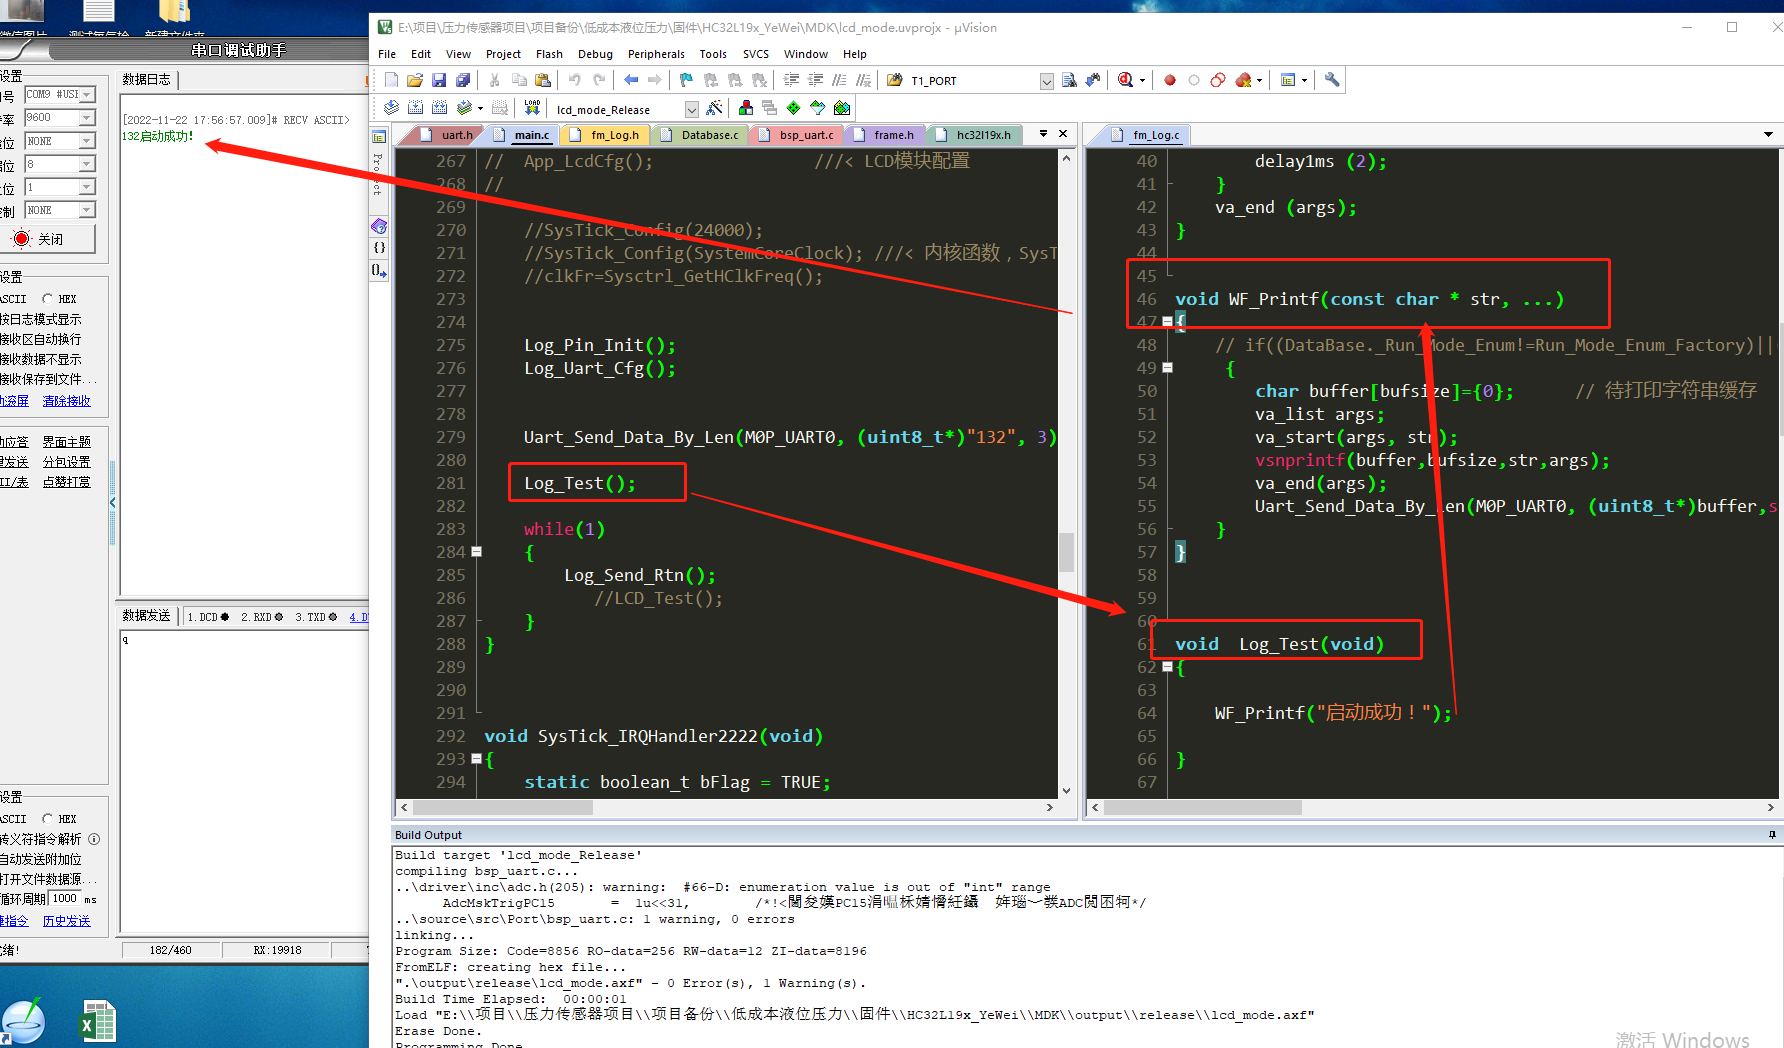Click the 关闭 port button

[x=49, y=239]
